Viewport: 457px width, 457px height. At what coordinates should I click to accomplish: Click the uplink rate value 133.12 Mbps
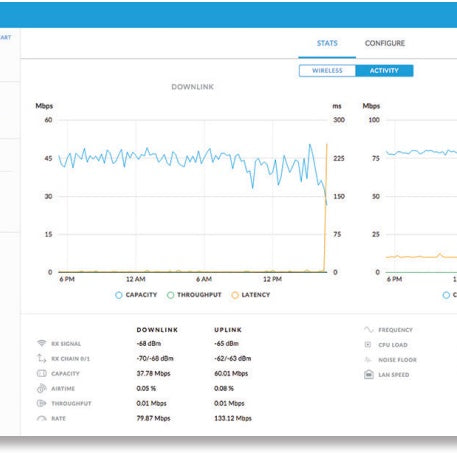[233, 418]
